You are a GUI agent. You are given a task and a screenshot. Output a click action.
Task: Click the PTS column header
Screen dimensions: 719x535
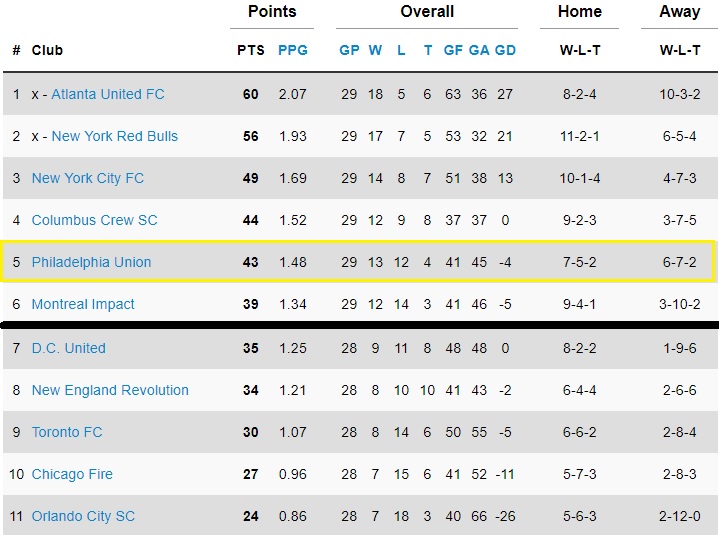tap(250, 50)
